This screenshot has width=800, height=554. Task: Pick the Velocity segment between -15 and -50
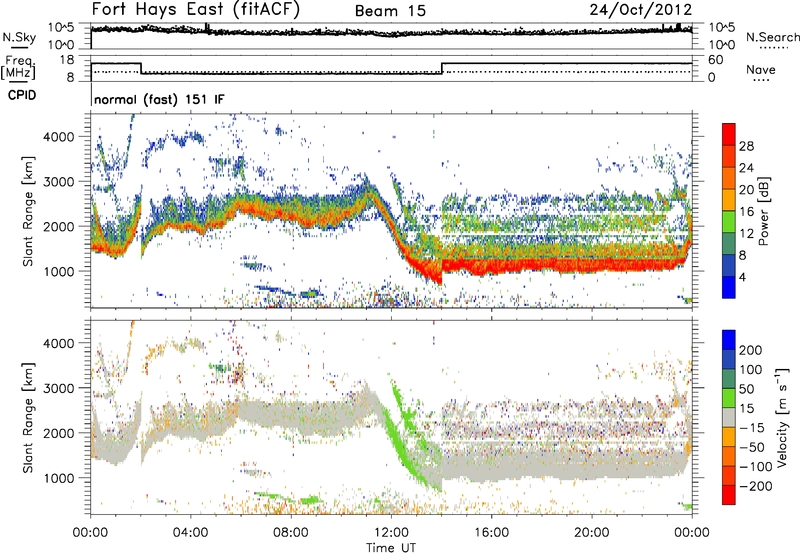[x=729, y=437]
